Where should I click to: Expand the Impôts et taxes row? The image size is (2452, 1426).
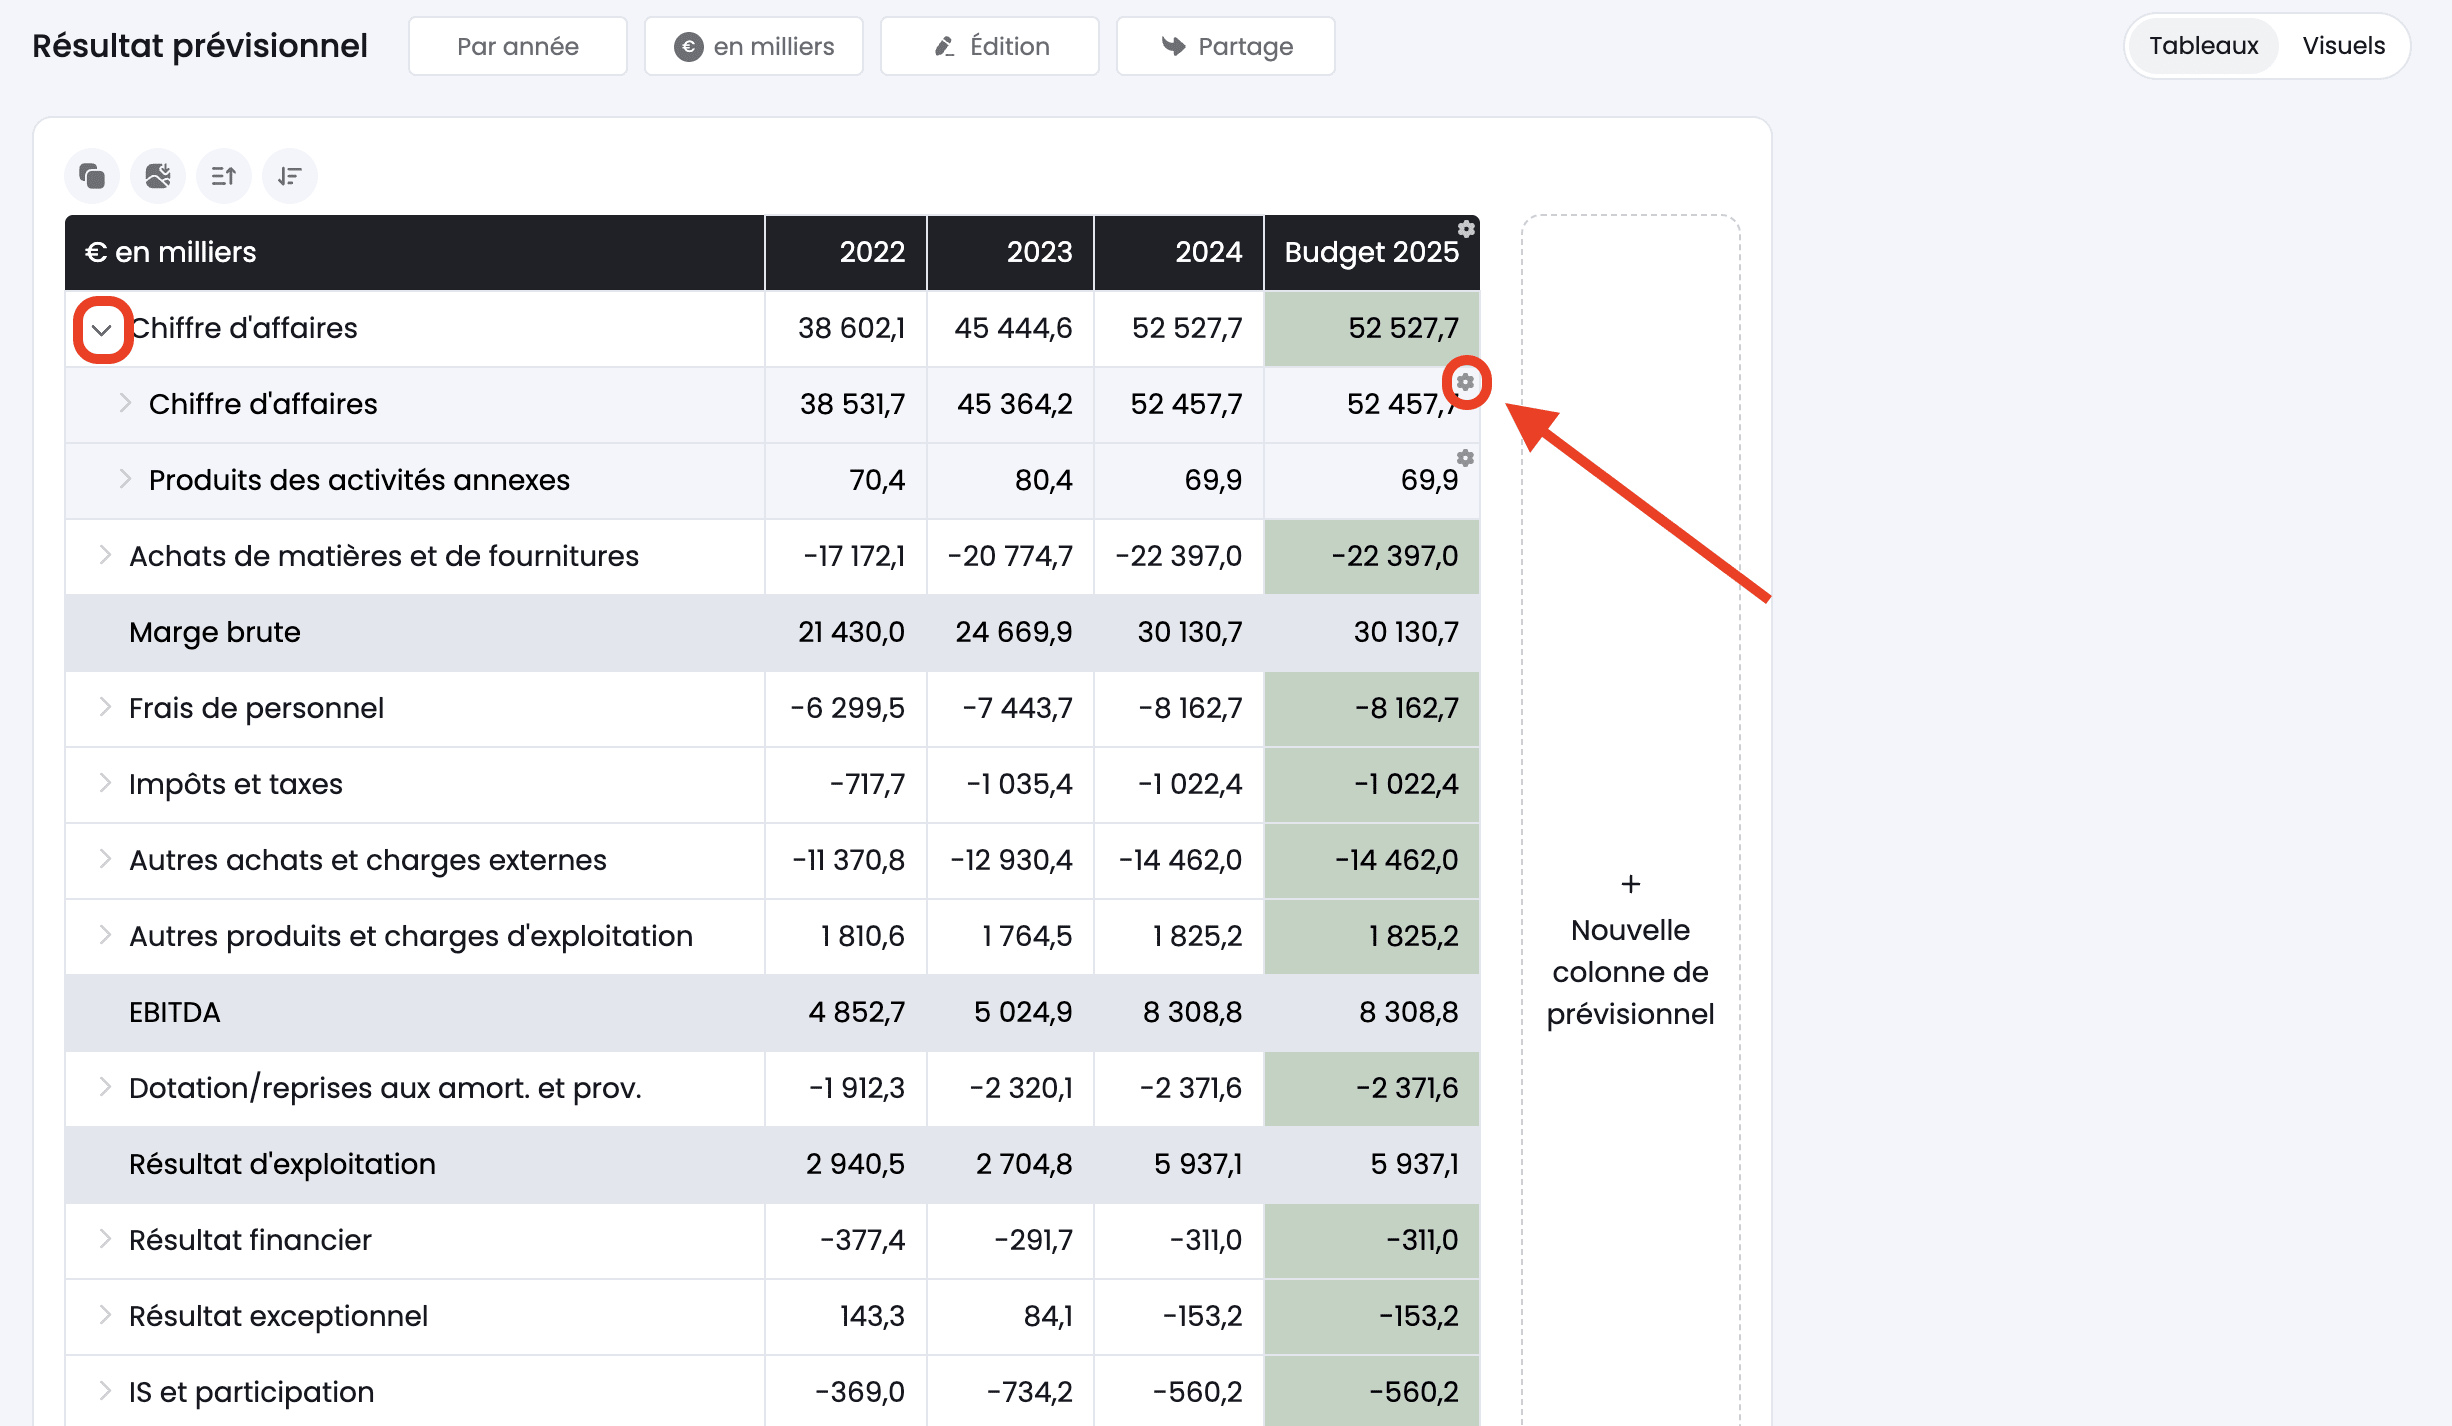pos(105,783)
